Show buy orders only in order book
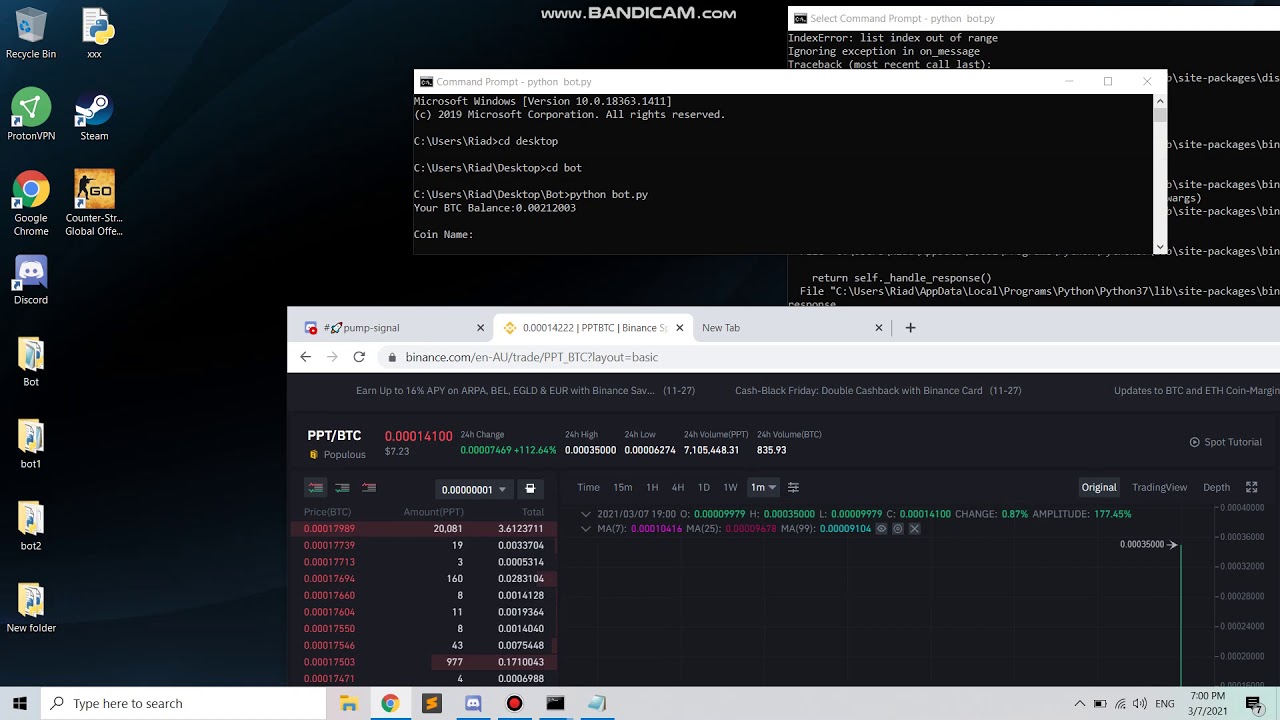The height and width of the screenshot is (720, 1280). [342, 488]
